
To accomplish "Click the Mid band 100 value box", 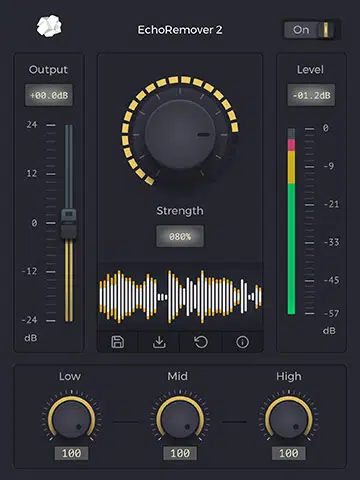I will coord(180,453).
